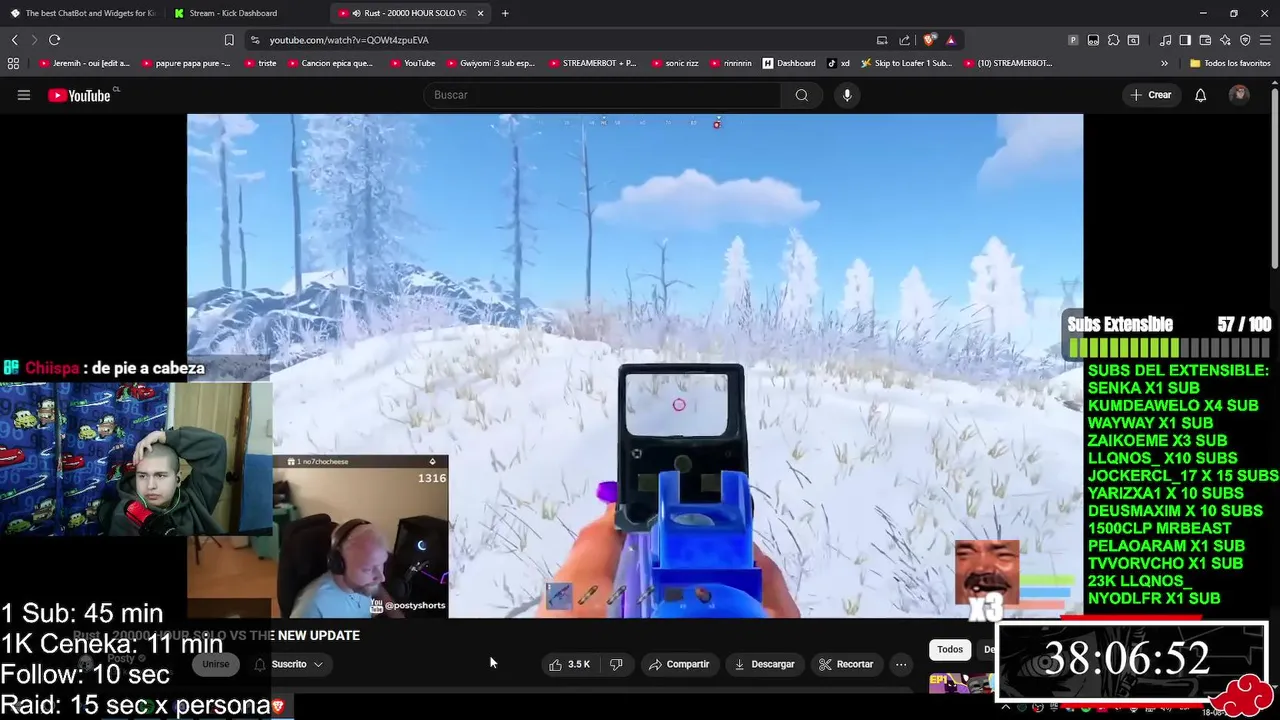Open the browser main hamburger menu
Viewport: 1280px width, 720px height.
pos(1265,40)
